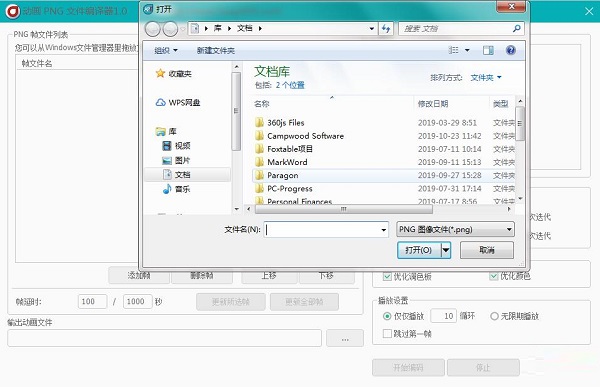This screenshot has width=600, height=387.
Task: Open help via the blue question icon
Action: 510,50
